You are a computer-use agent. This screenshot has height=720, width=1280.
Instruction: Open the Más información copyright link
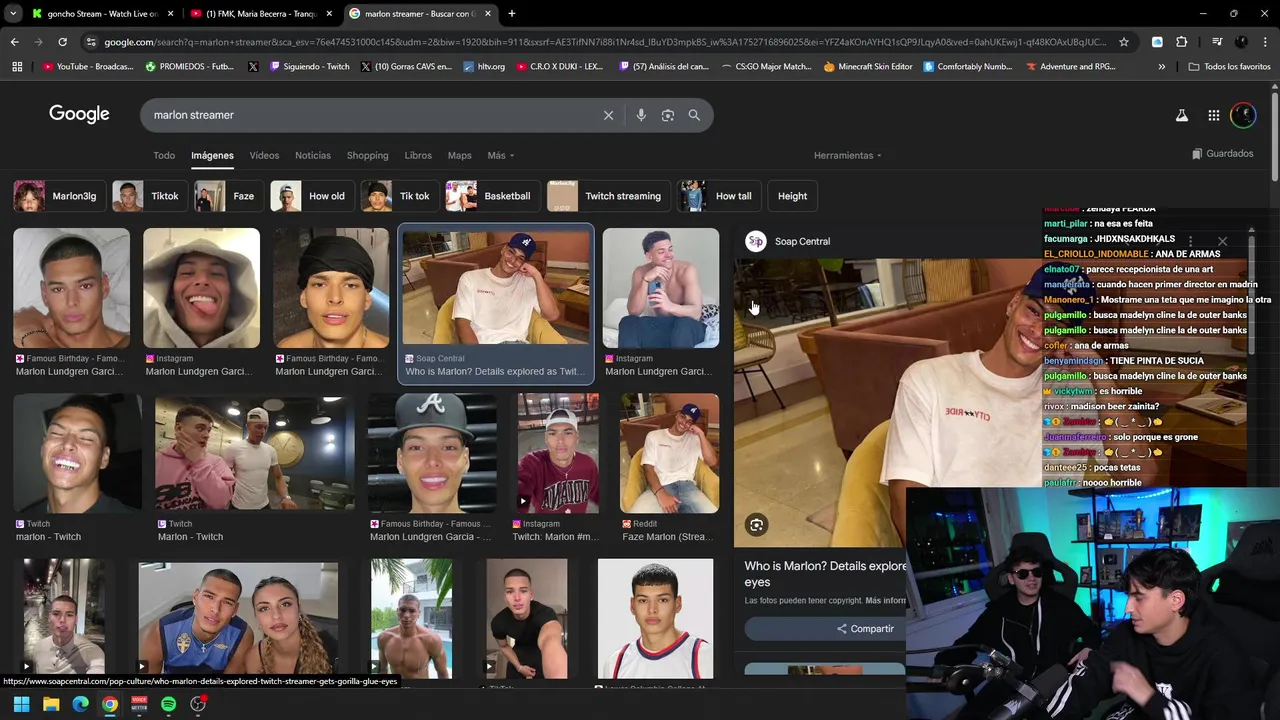click(x=886, y=601)
